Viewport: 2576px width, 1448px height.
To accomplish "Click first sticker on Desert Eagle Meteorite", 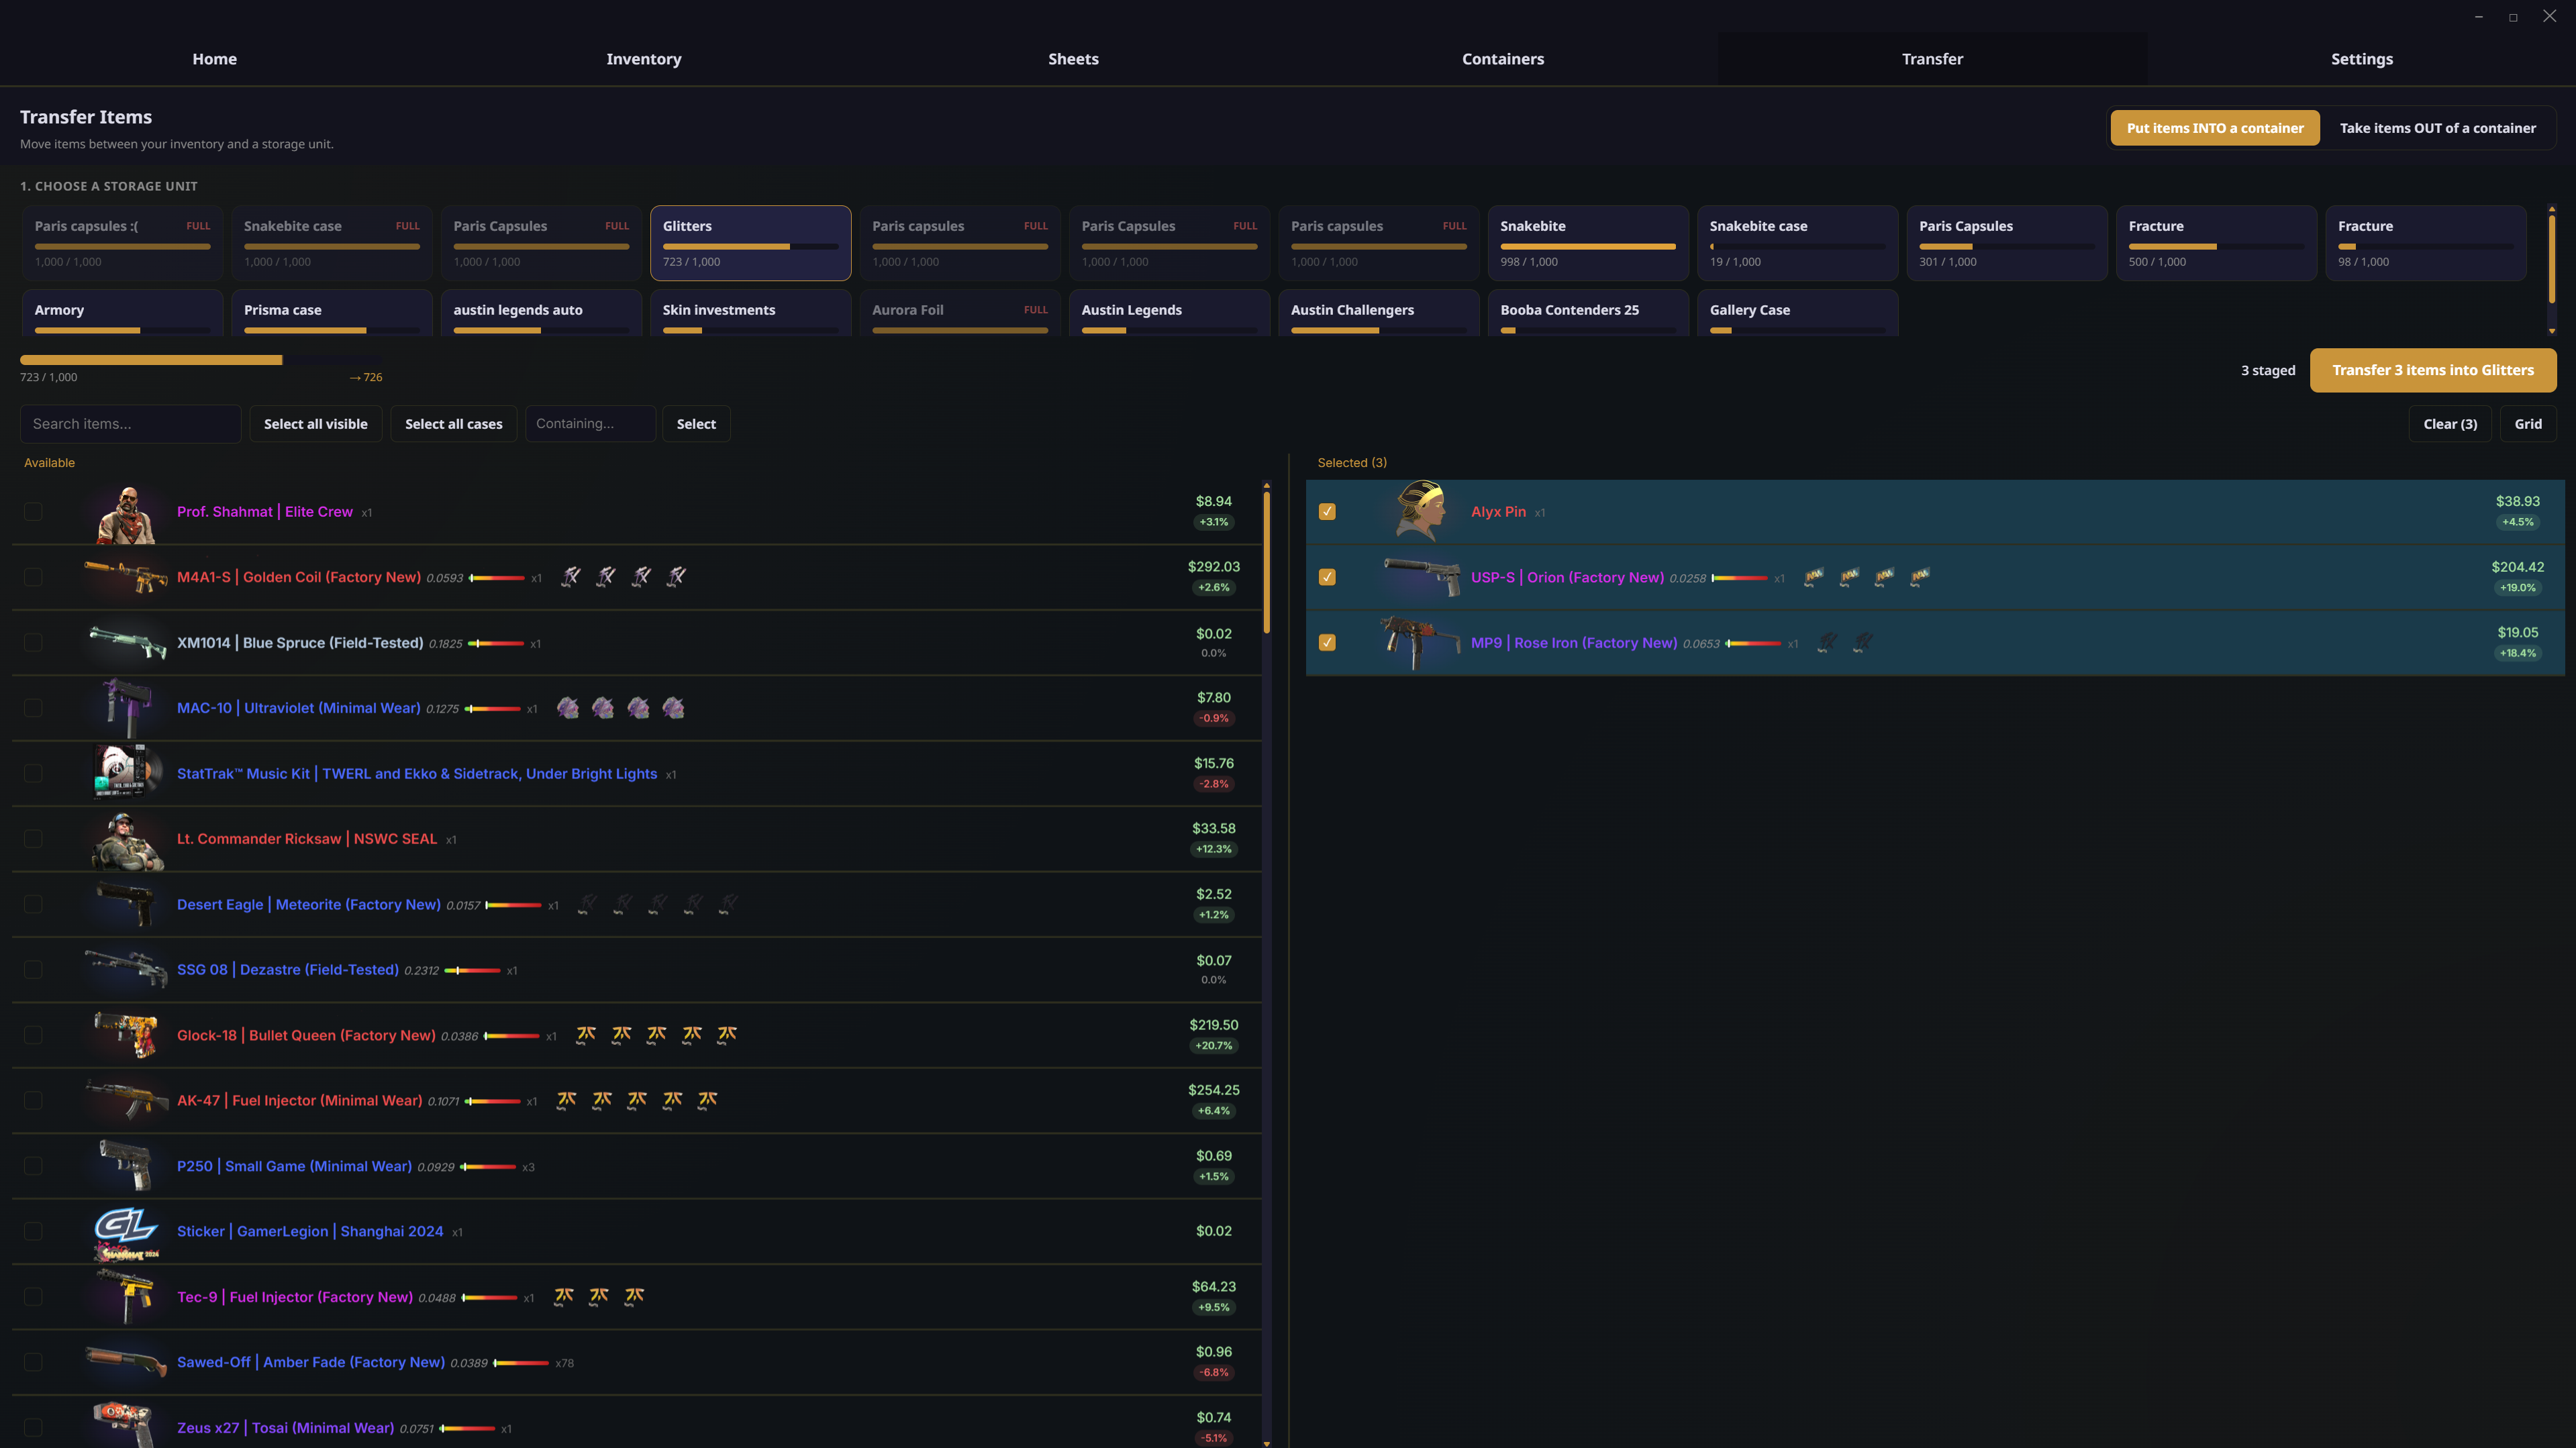I will point(588,904).
